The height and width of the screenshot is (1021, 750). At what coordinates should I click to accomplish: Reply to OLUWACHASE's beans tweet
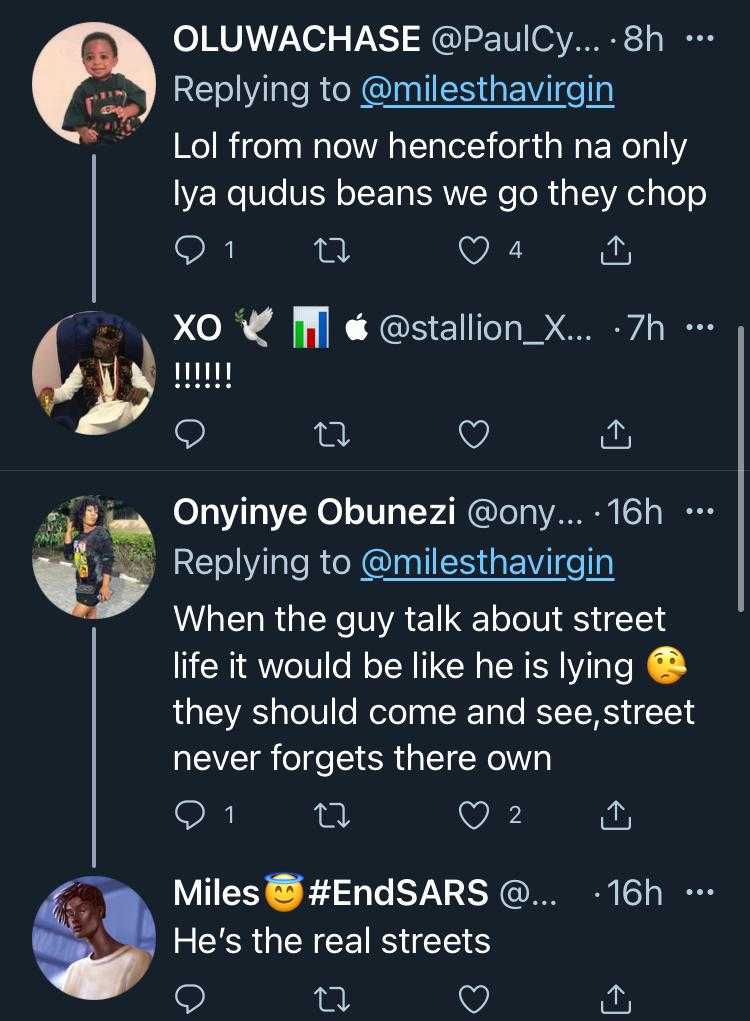click(190, 252)
